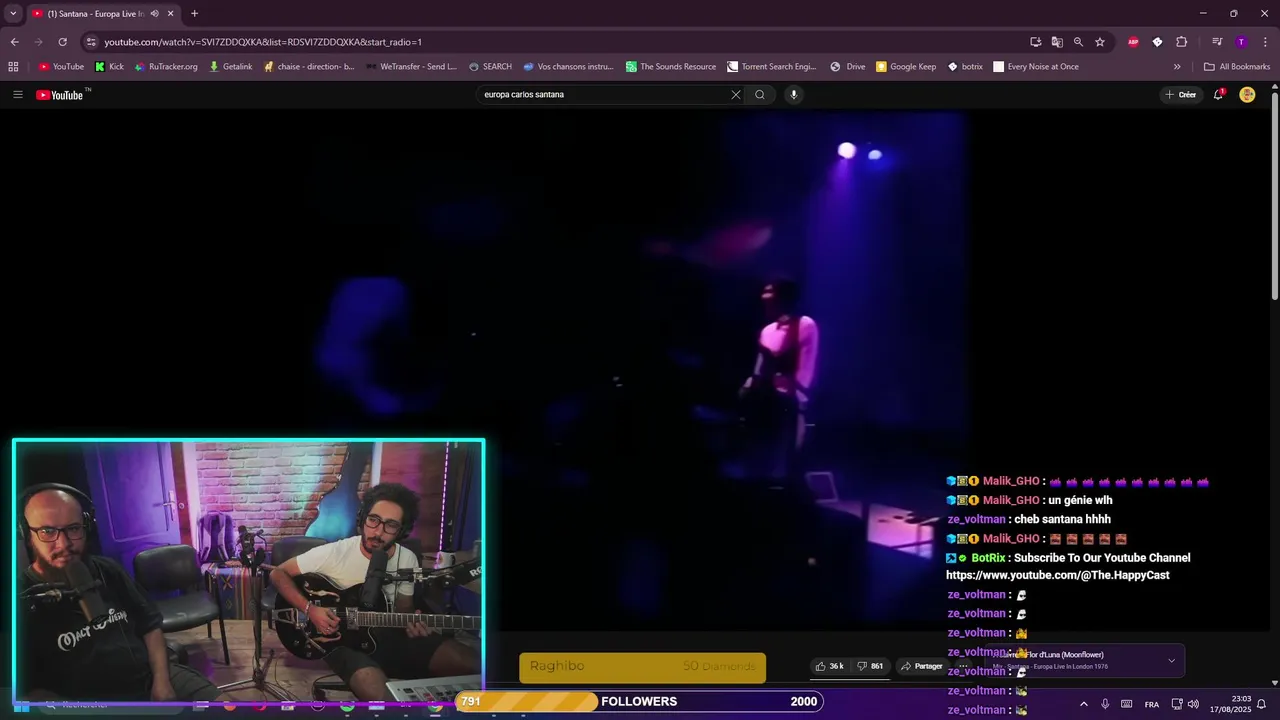View site information icon in address bar
Image resolution: width=1280 pixels, height=720 pixels.
[91, 42]
